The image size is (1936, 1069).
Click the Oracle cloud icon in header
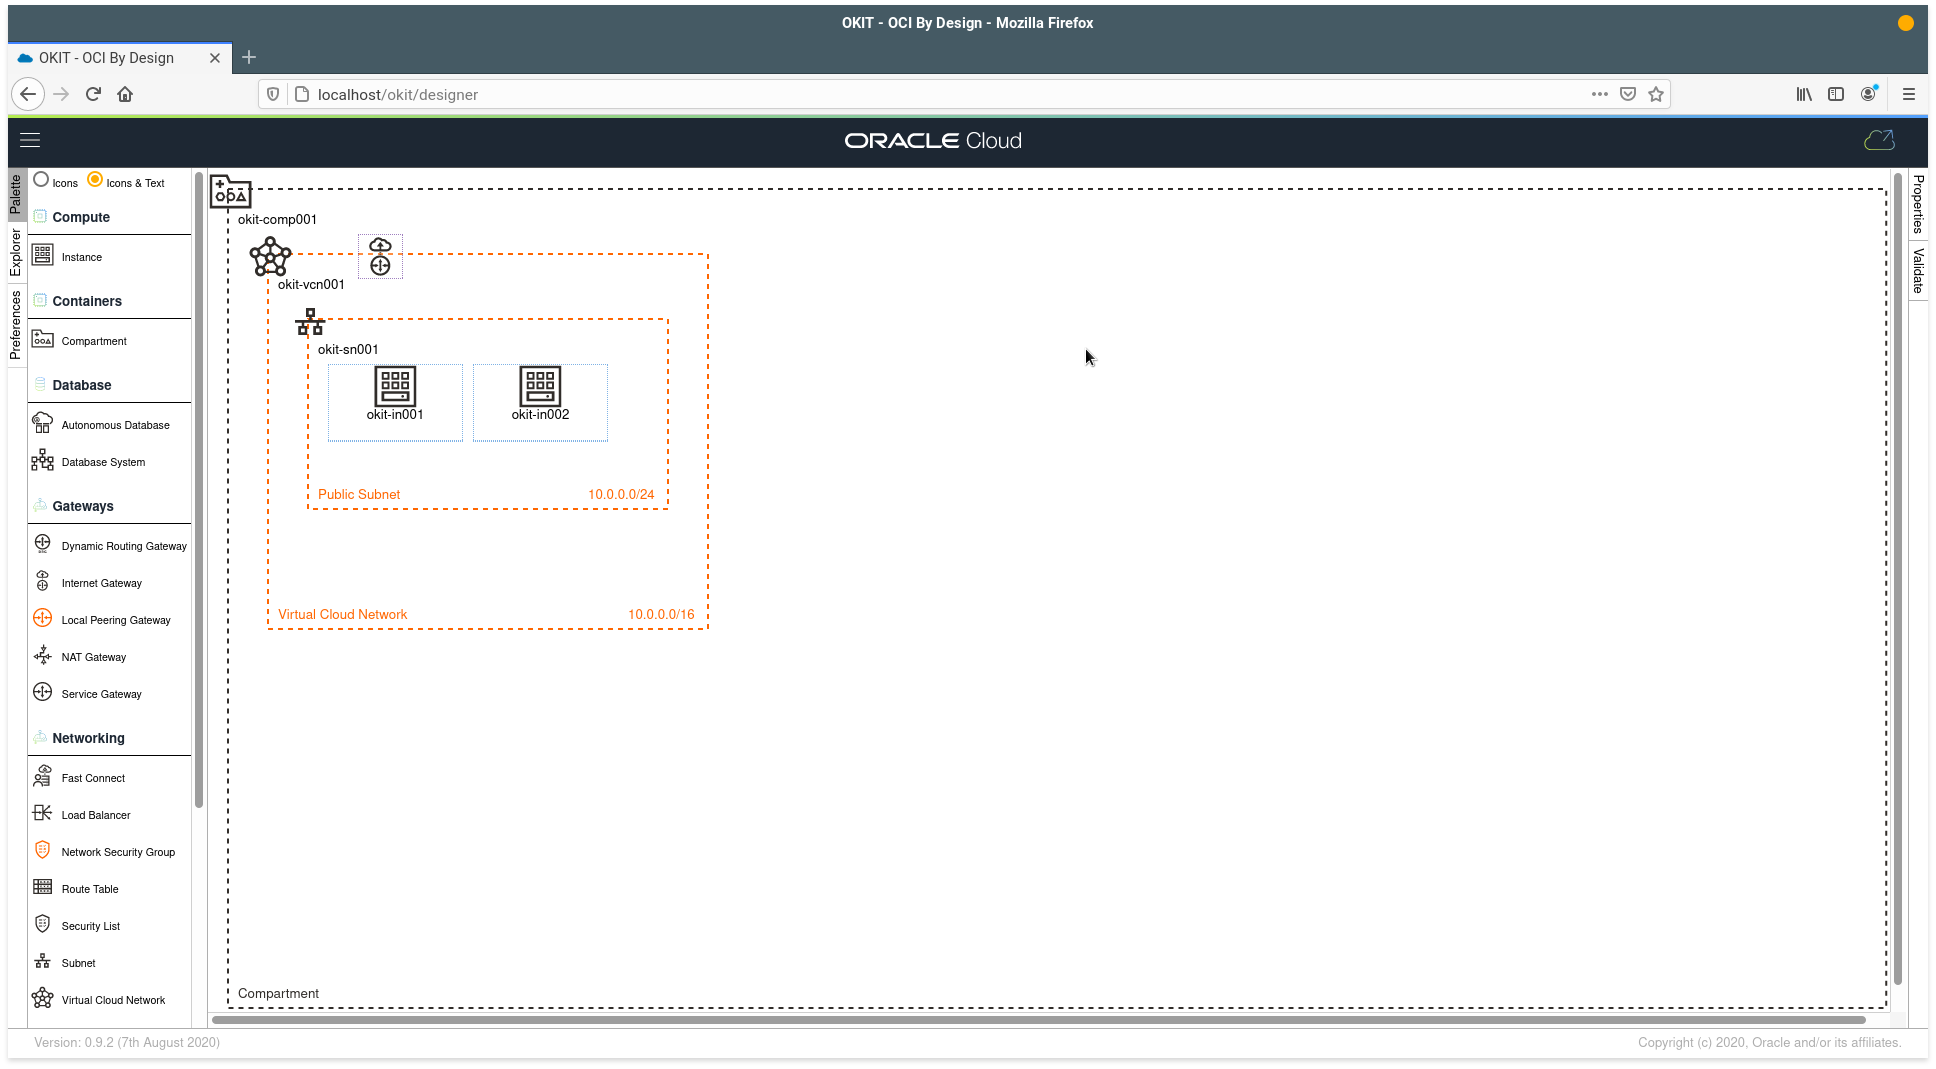tap(1879, 141)
